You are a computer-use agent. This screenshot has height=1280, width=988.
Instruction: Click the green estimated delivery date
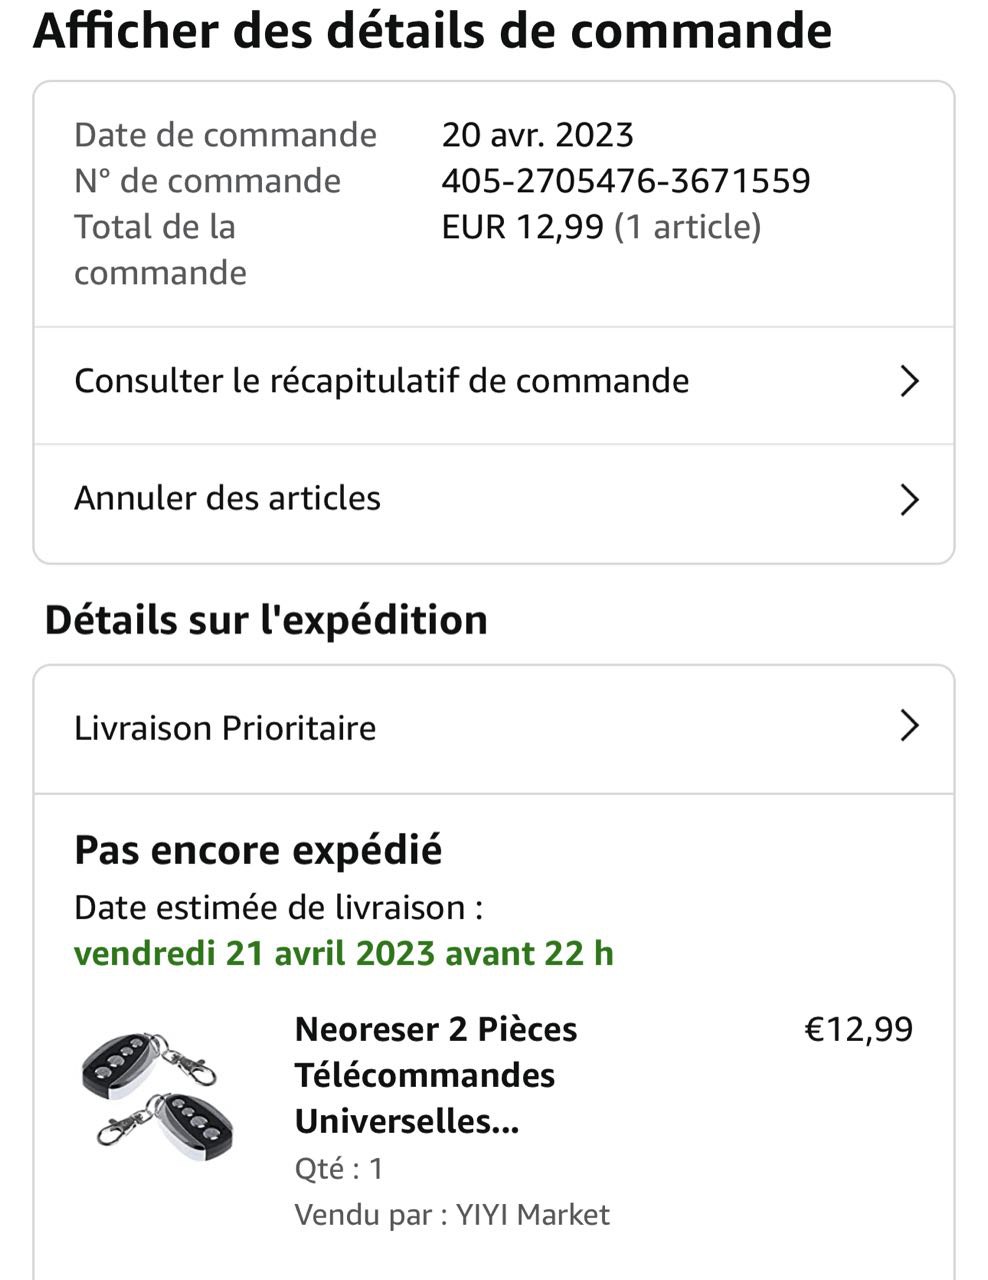(x=344, y=953)
